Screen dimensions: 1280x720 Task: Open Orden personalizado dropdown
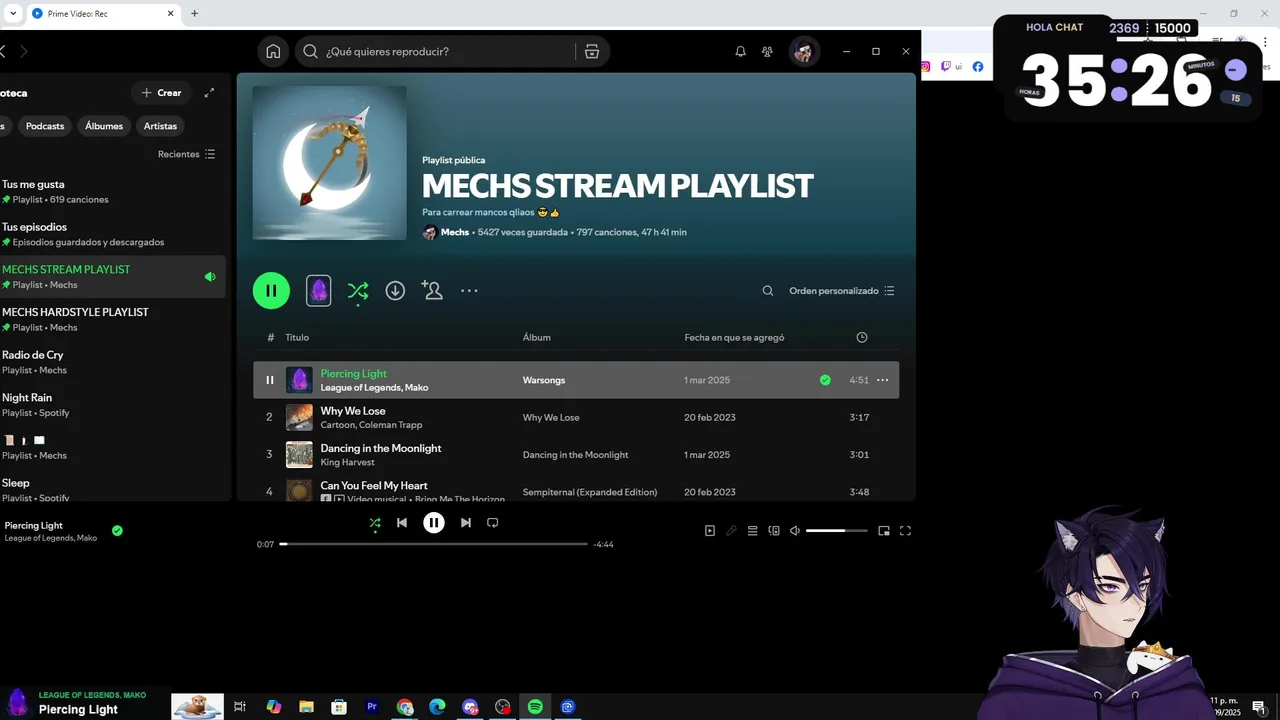pos(842,291)
